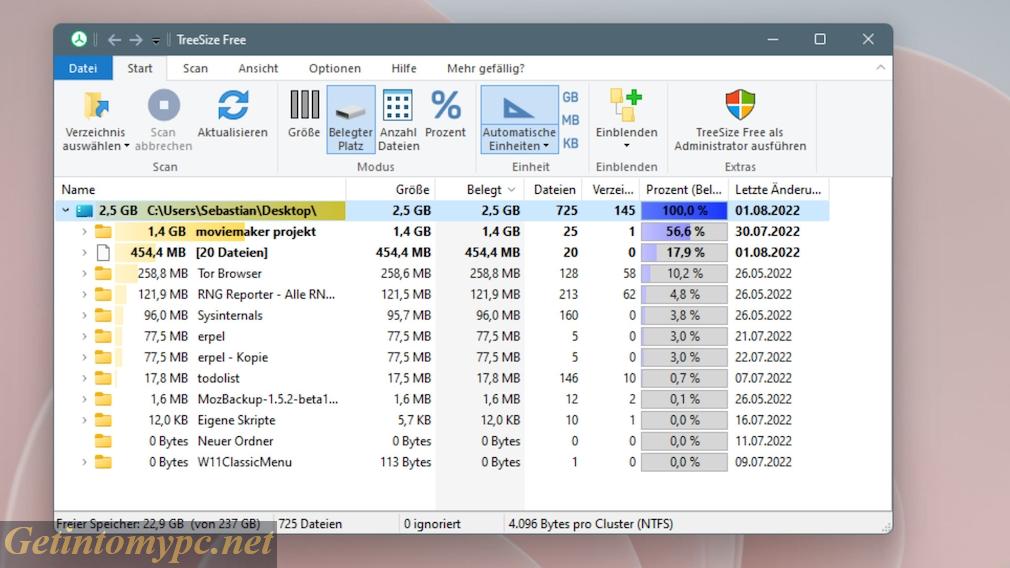Open the quick access toolbar dropdown

point(156,41)
